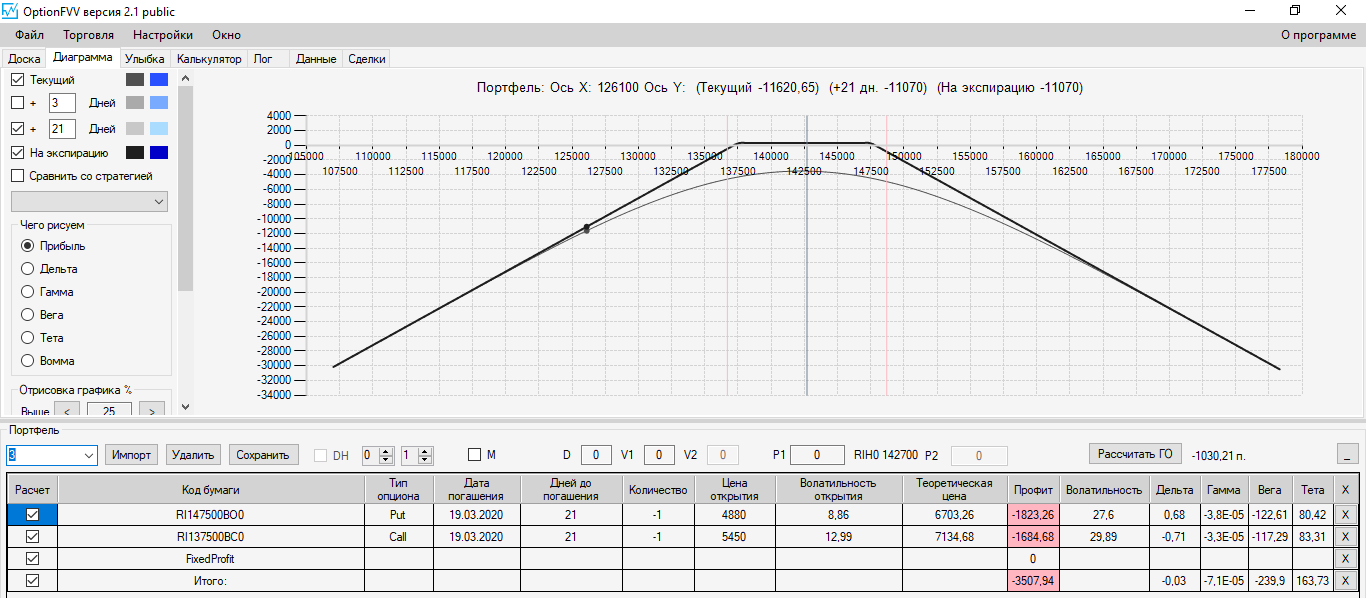Open the Окно menu
This screenshot has width=1366, height=598.
(226, 35)
